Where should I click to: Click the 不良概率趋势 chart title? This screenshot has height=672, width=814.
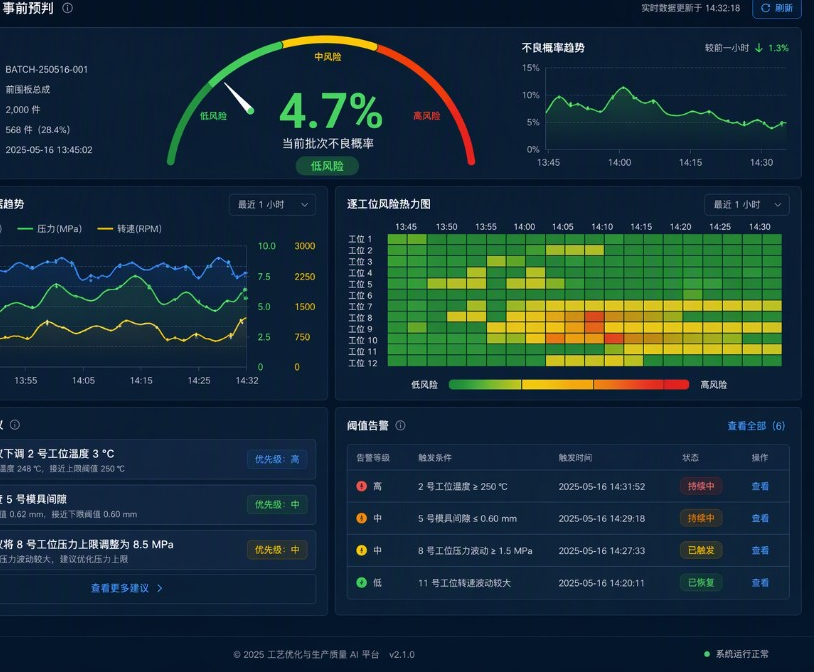553,48
